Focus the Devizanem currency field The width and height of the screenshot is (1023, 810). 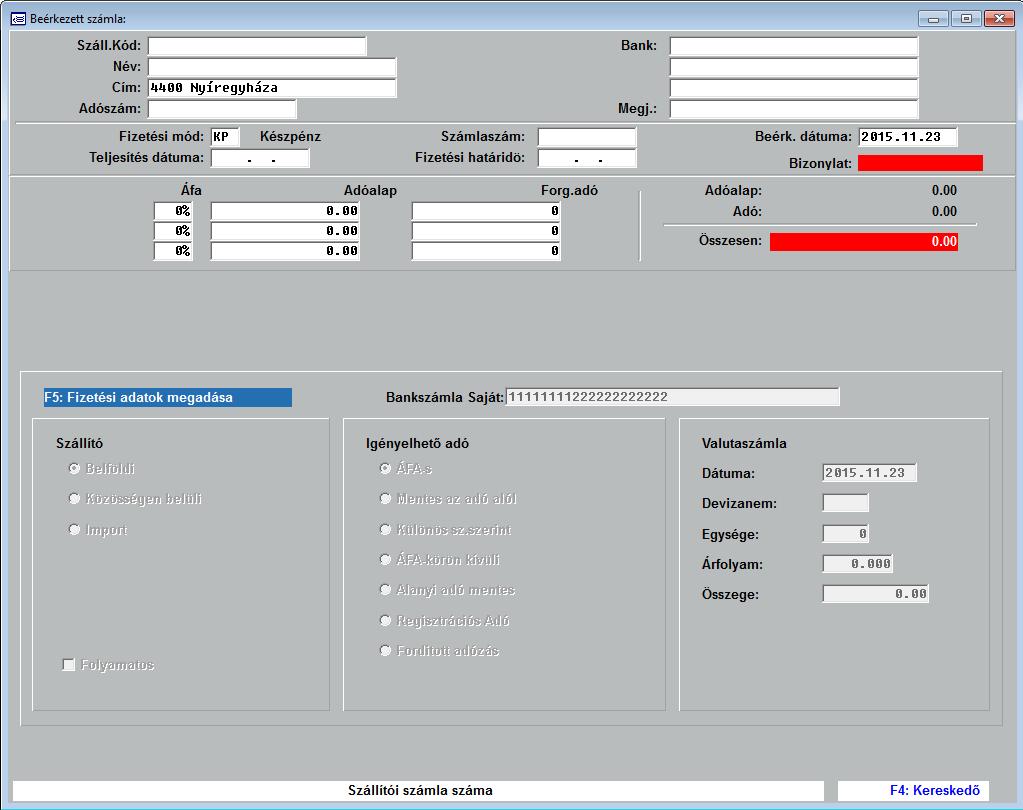coord(846,503)
